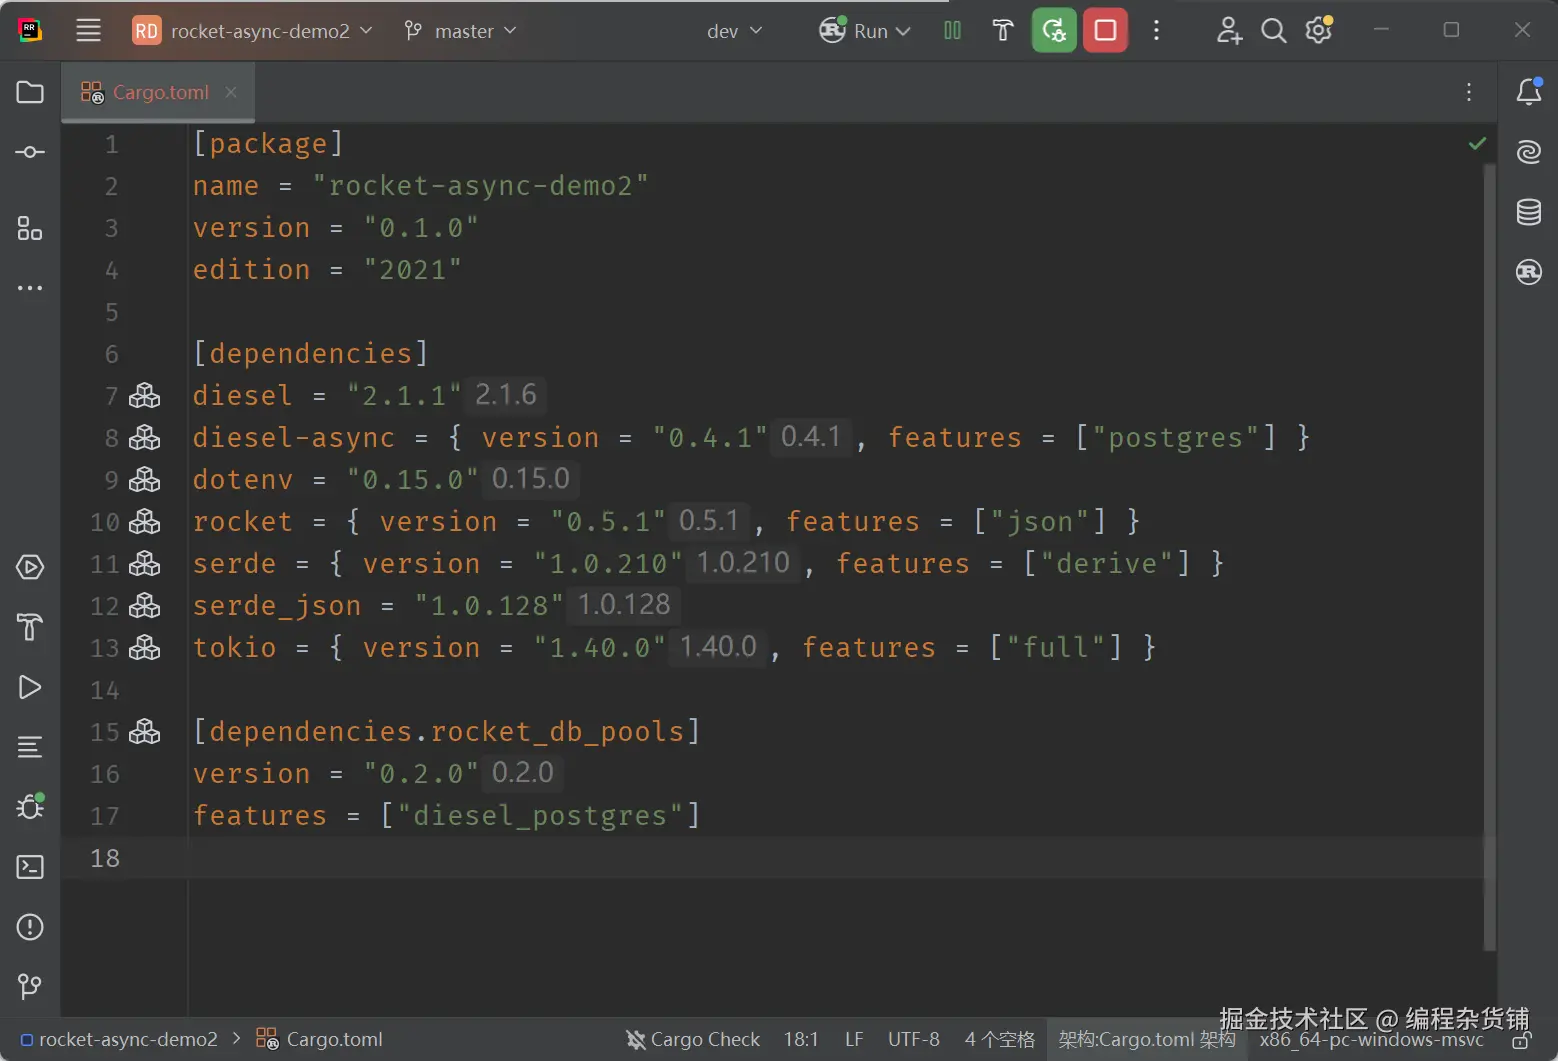Open the rocket-async-demo2 project dropdown
This screenshot has height=1061, width=1558.
[252, 31]
